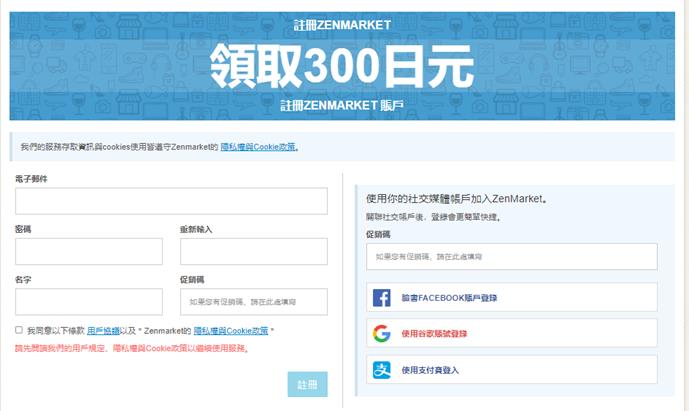Focus the 電子郵件 email input field
The image size is (689, 411).
coord(171,201)
